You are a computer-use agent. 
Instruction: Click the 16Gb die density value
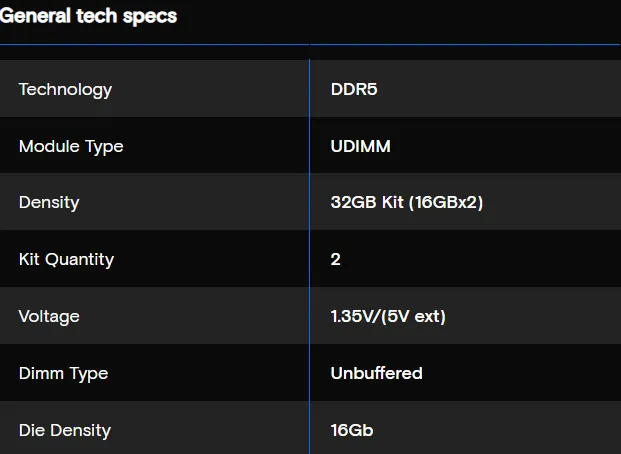tap(352, 430)
